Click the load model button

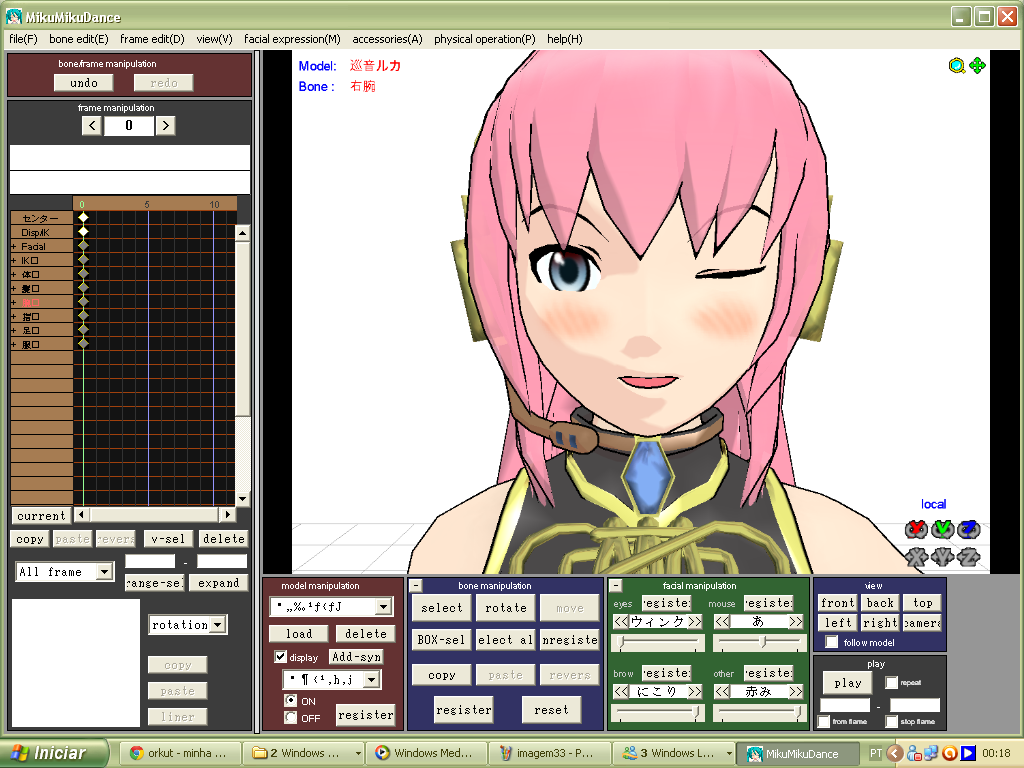click(x=298, y=633)
